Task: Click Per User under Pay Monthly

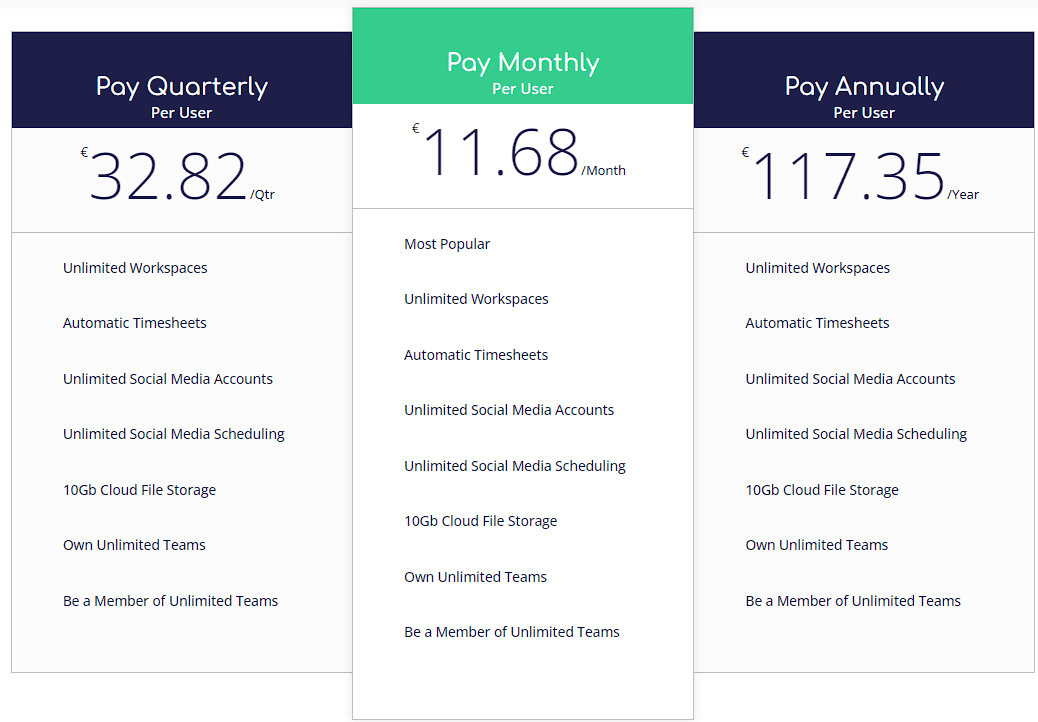Action: [x=522, y=88]
